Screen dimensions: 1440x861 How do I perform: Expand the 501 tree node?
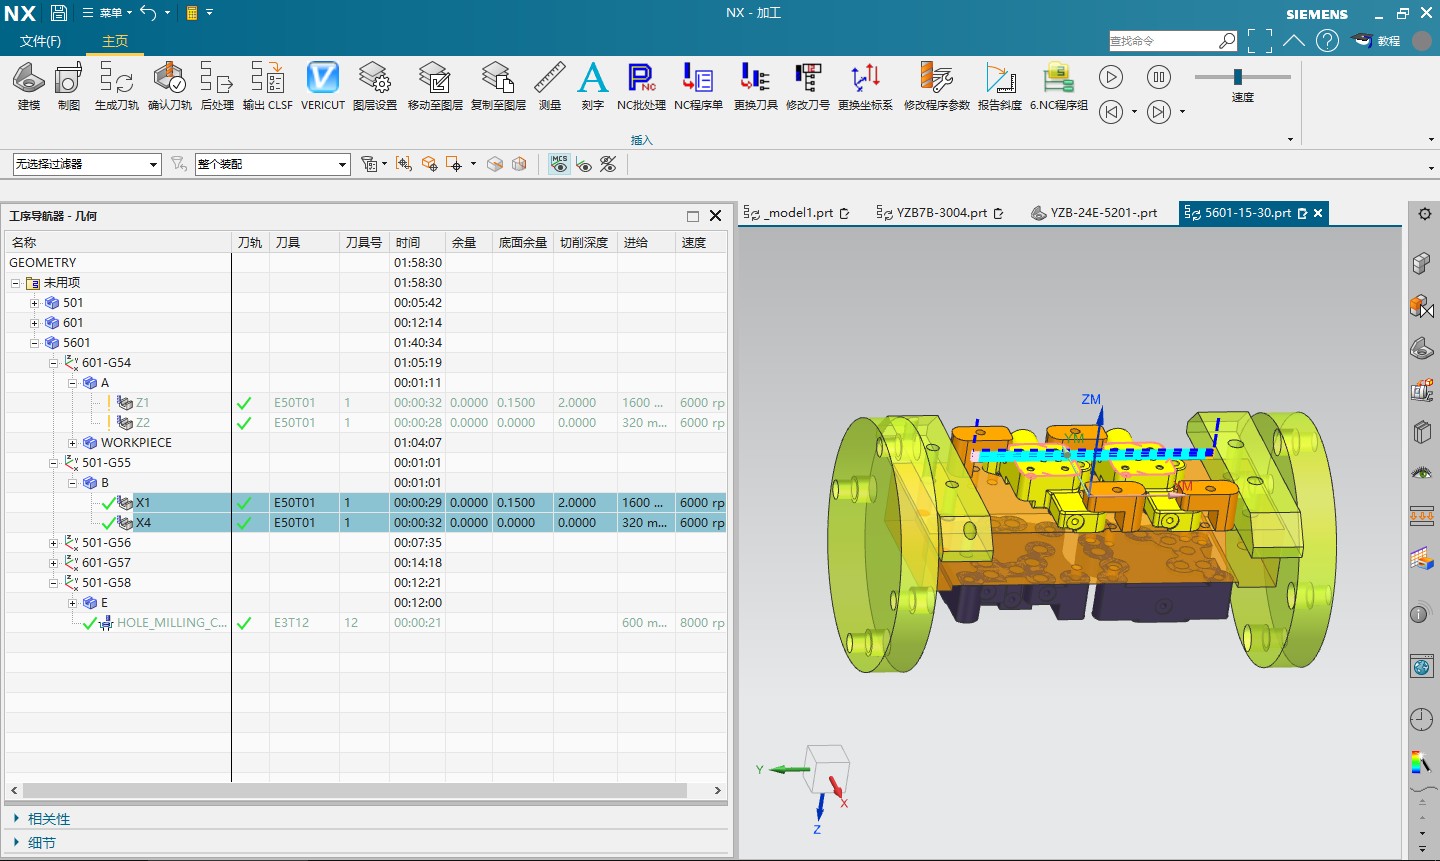pos(35,303)
